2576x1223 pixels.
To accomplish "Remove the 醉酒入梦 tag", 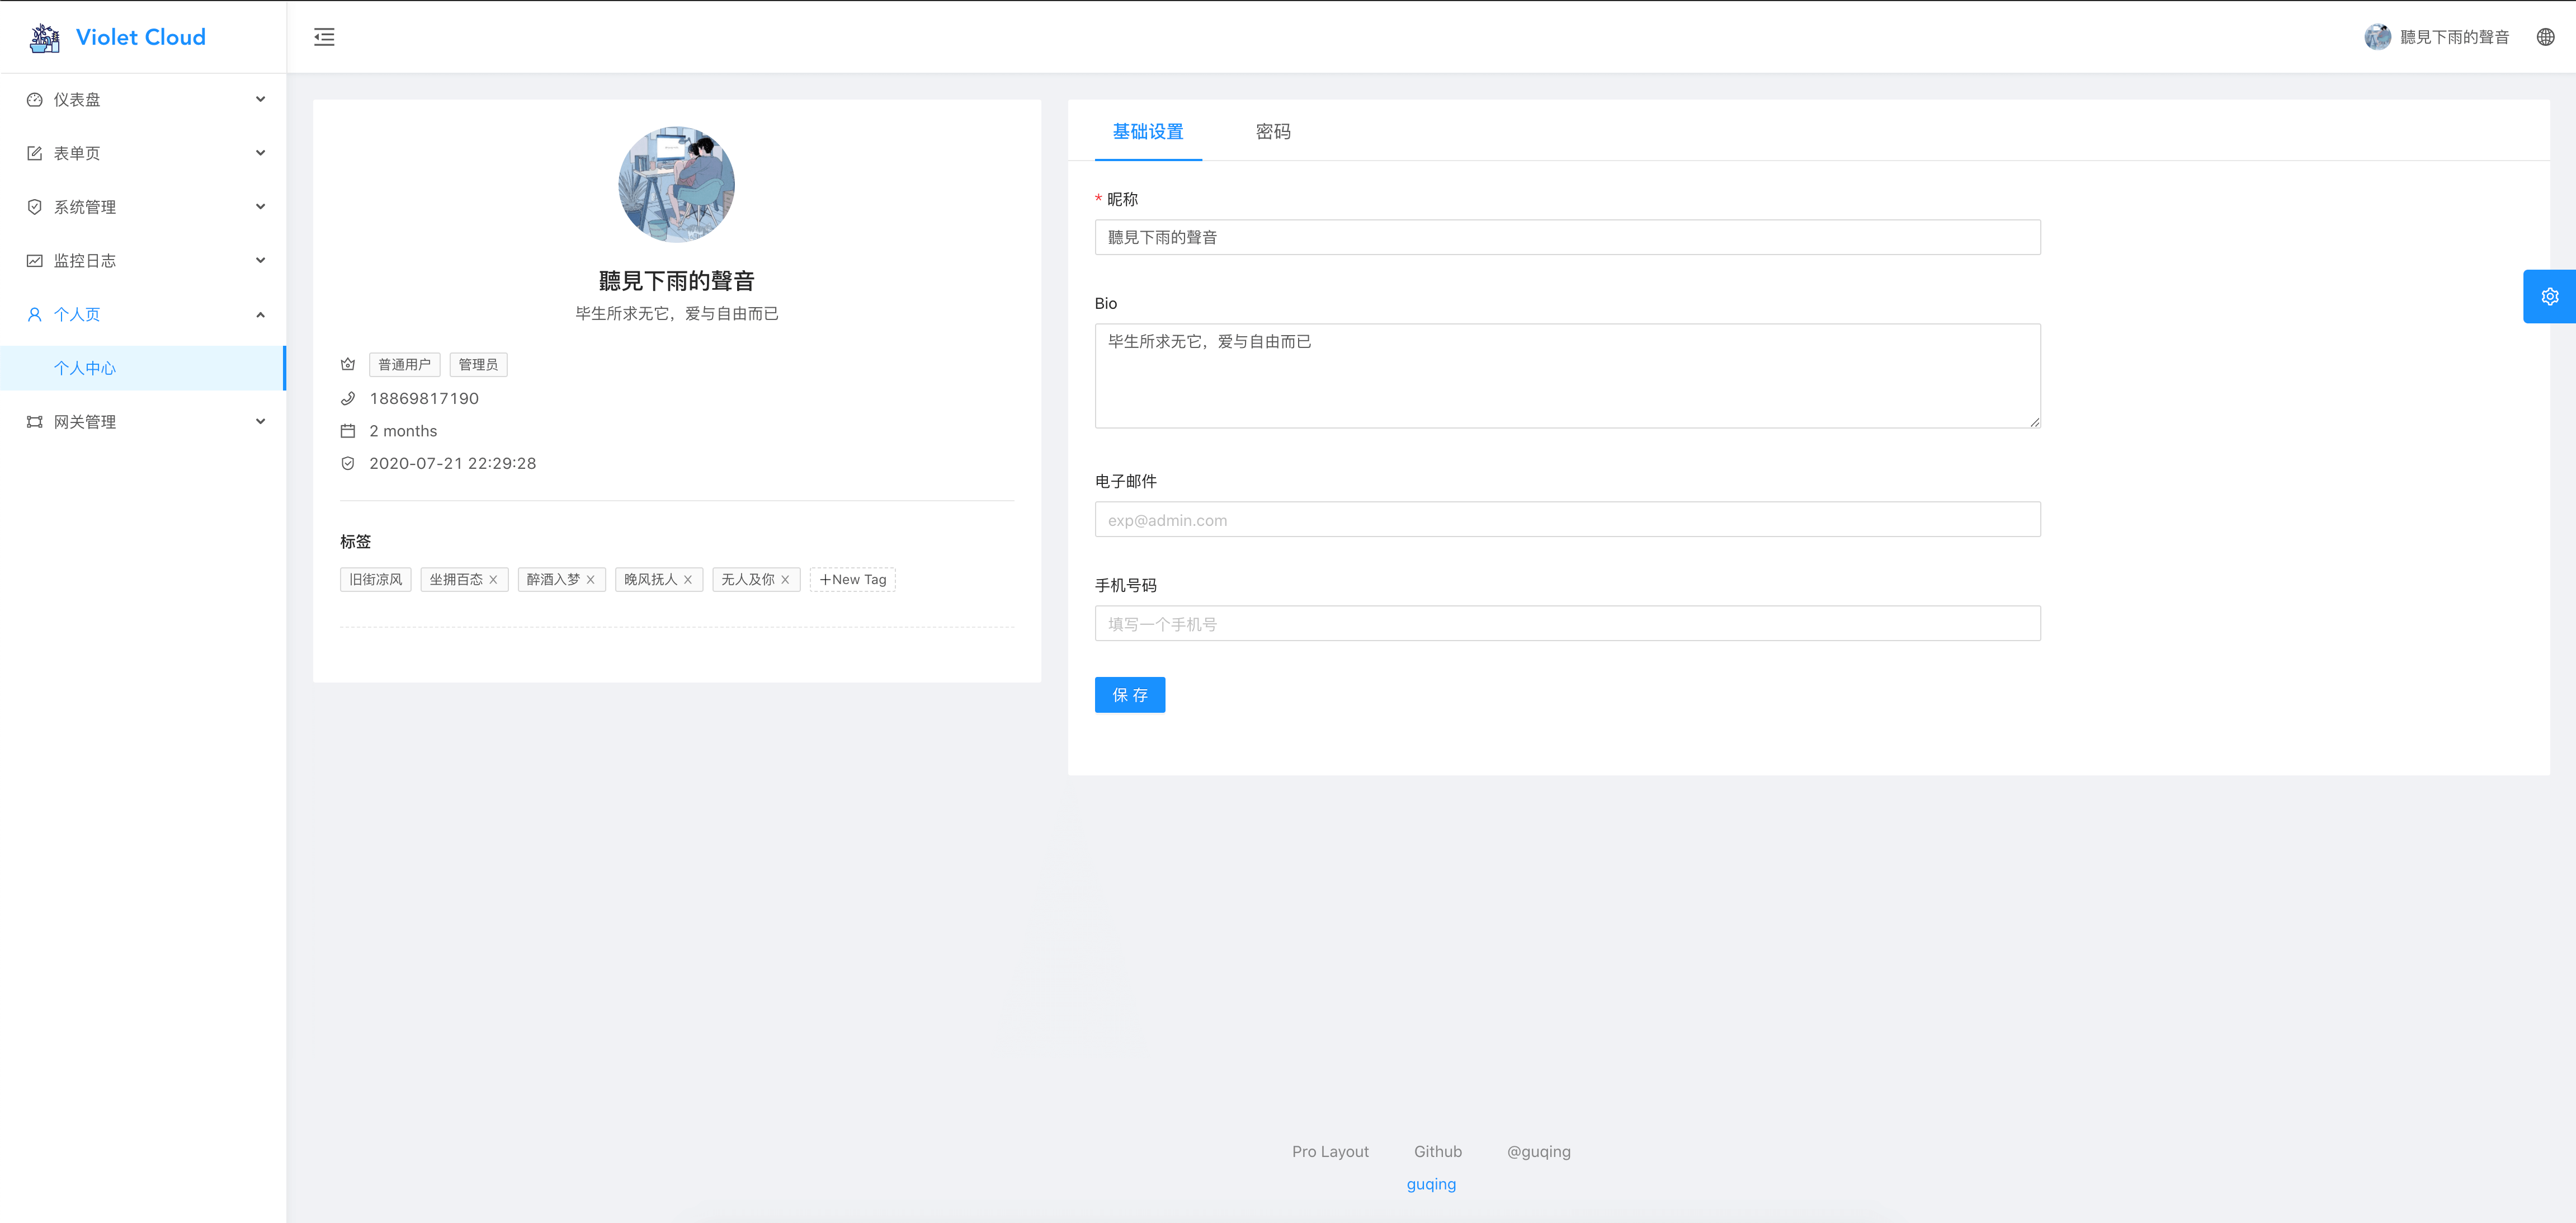I will click(591, 580).
